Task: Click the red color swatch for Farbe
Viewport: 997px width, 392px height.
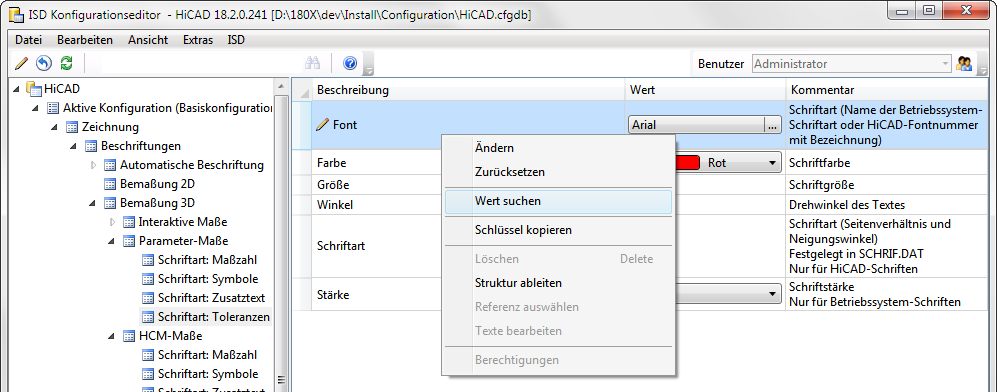Action: pyautogui.click(x=684, y=163)
